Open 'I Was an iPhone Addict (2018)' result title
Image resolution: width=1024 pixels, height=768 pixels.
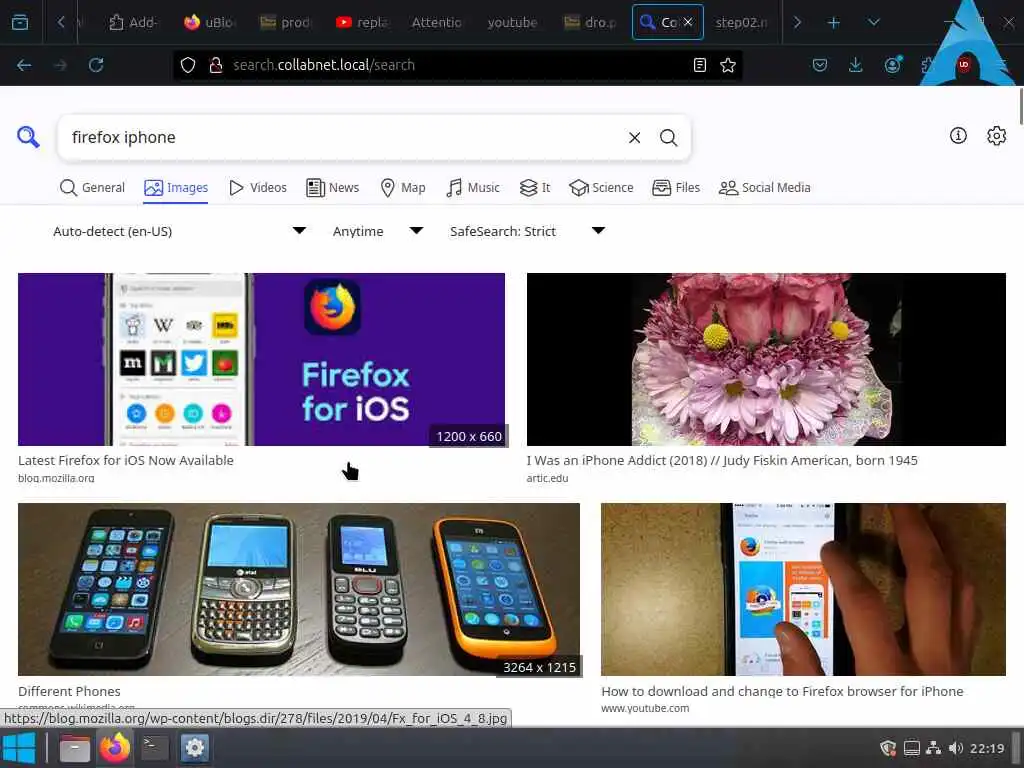click(722, 460)
